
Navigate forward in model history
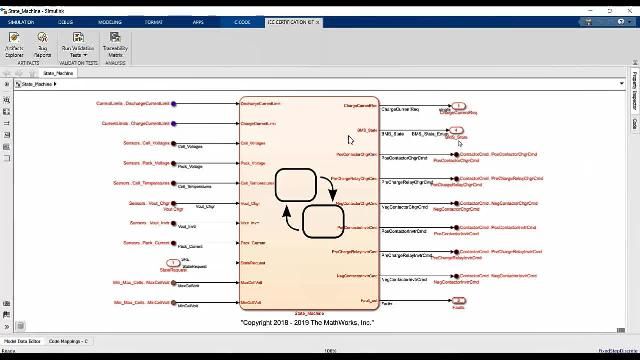coord(19,73)
